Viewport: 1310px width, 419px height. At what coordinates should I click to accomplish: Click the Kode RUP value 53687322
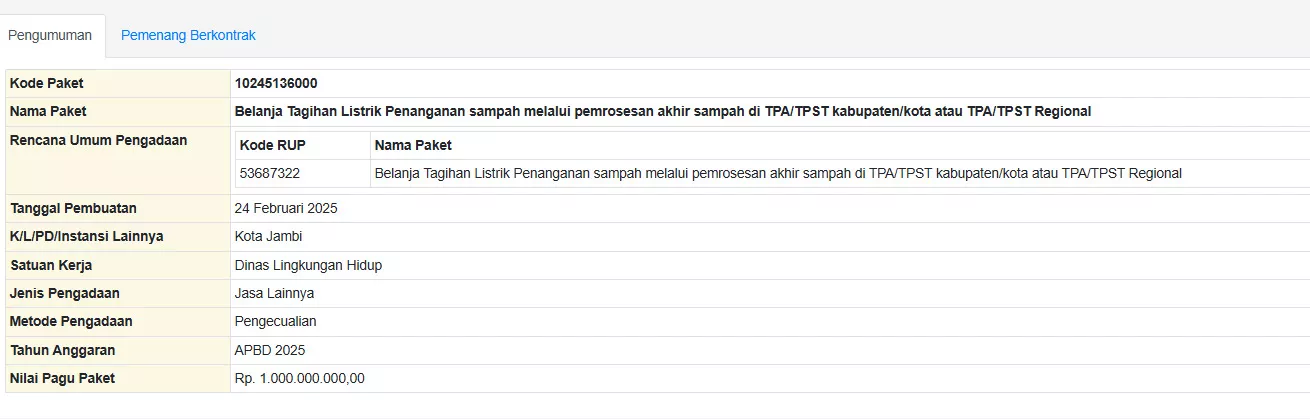pyautogui.click(x=270, y=173)
